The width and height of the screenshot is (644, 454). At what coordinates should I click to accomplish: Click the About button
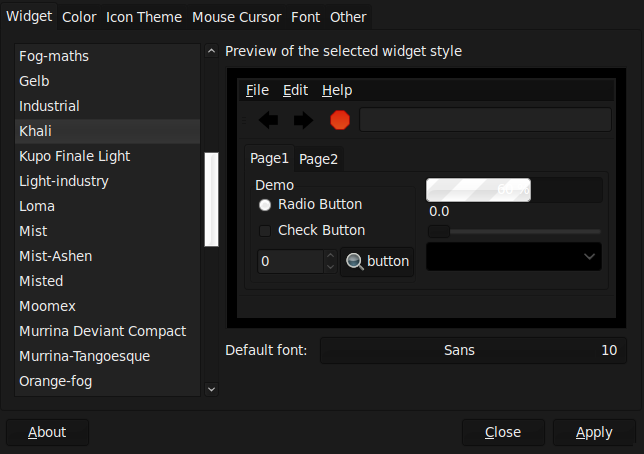(47, 432)
